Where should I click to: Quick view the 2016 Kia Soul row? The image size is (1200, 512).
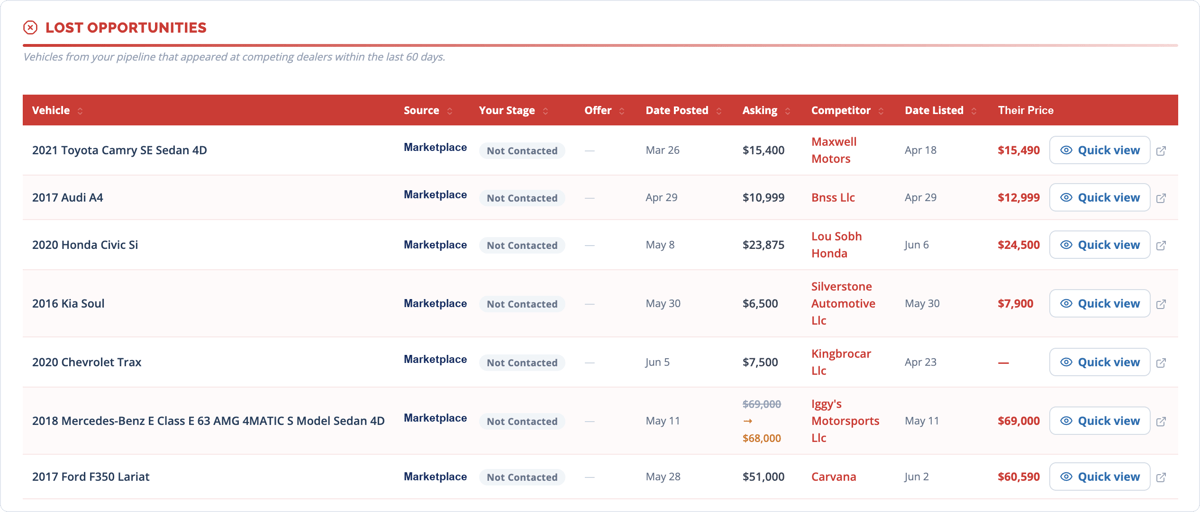point(1099,303)
